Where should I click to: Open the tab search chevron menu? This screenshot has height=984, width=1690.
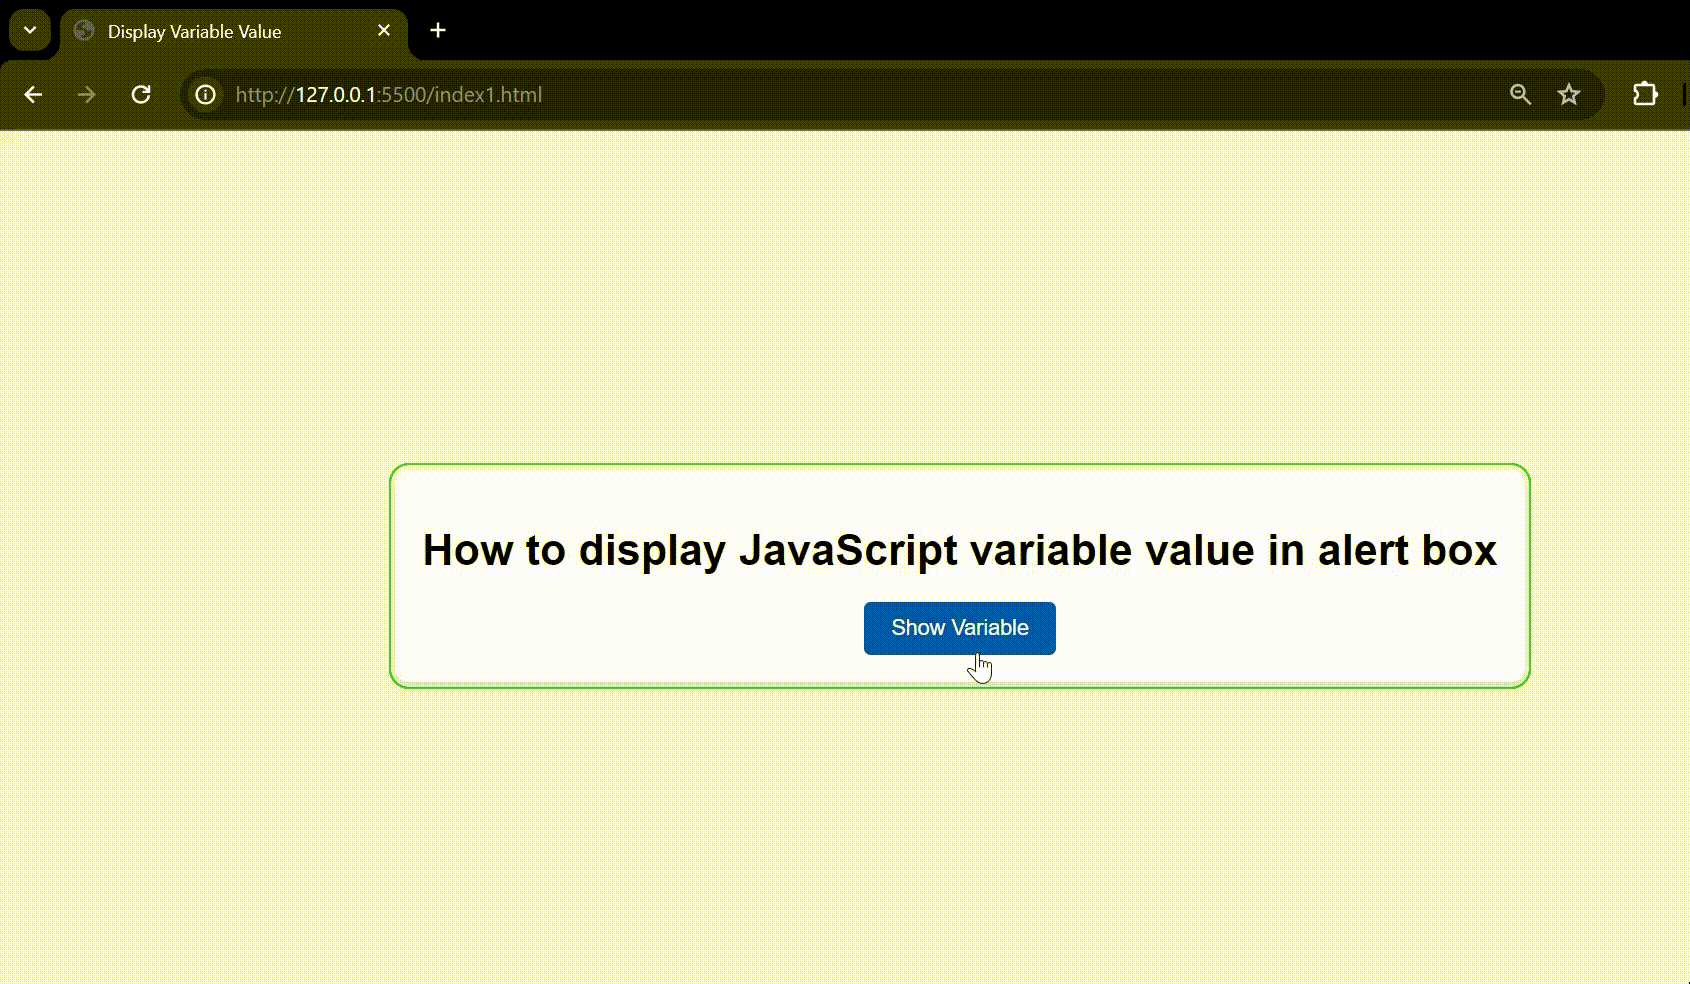[x=29, y=29]
